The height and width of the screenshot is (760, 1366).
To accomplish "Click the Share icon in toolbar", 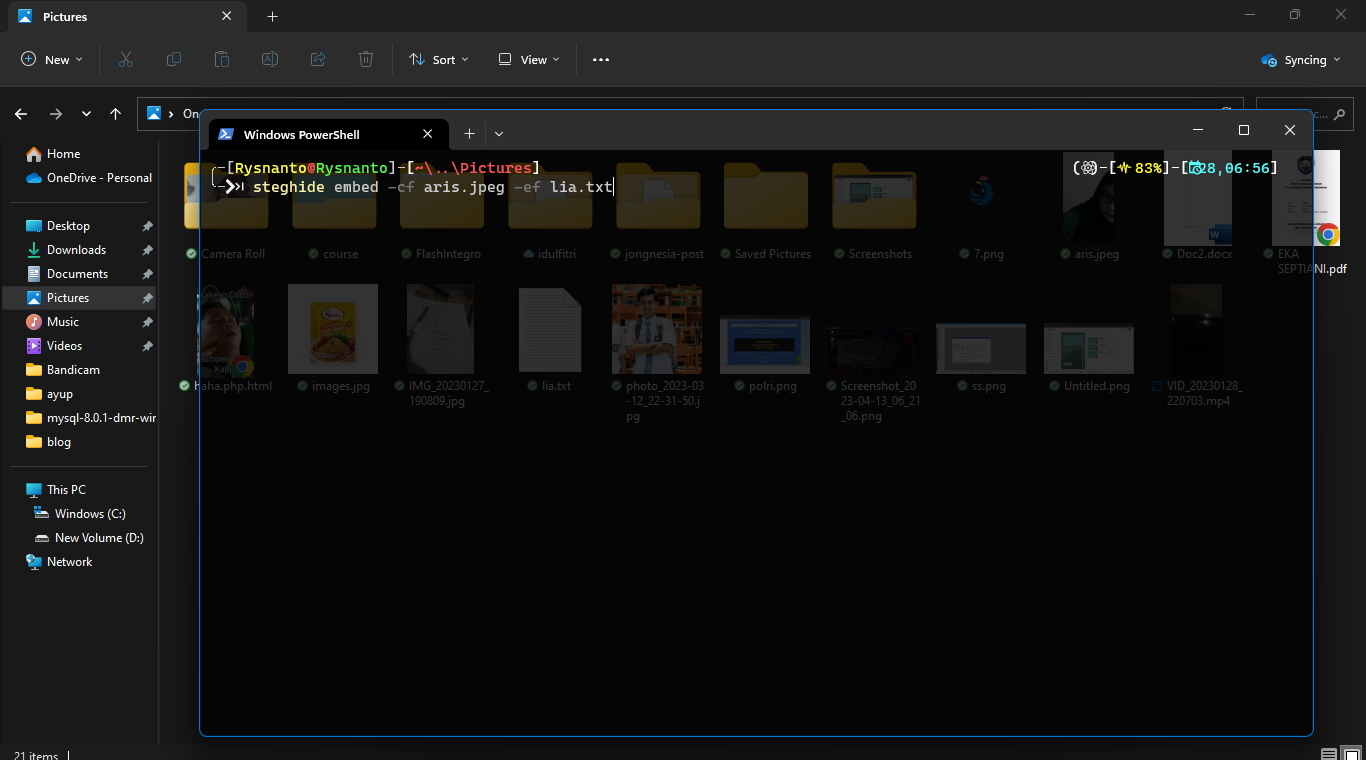I will tap(318, 60).
